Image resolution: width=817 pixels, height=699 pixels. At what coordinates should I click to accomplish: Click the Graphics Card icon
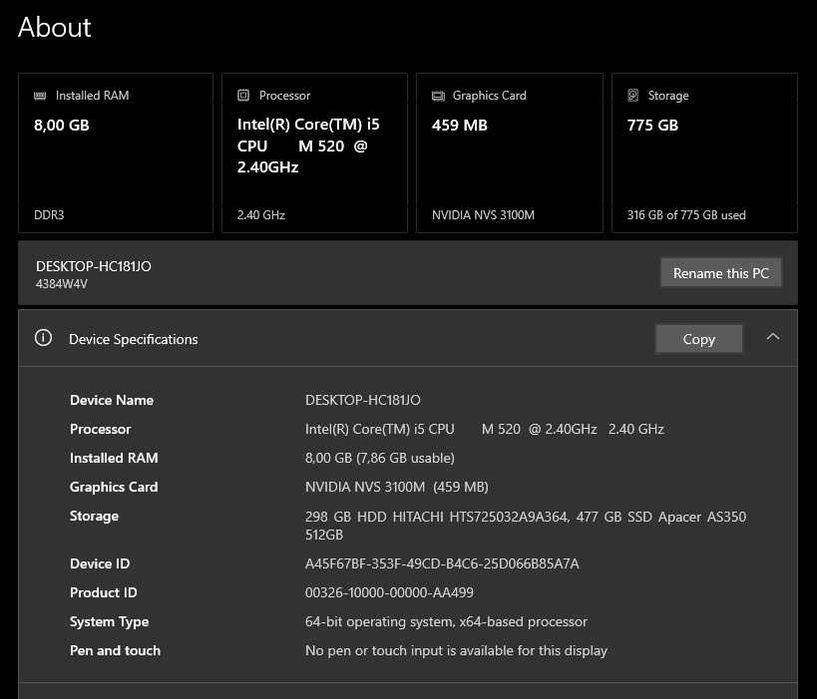tap(438, 96)
